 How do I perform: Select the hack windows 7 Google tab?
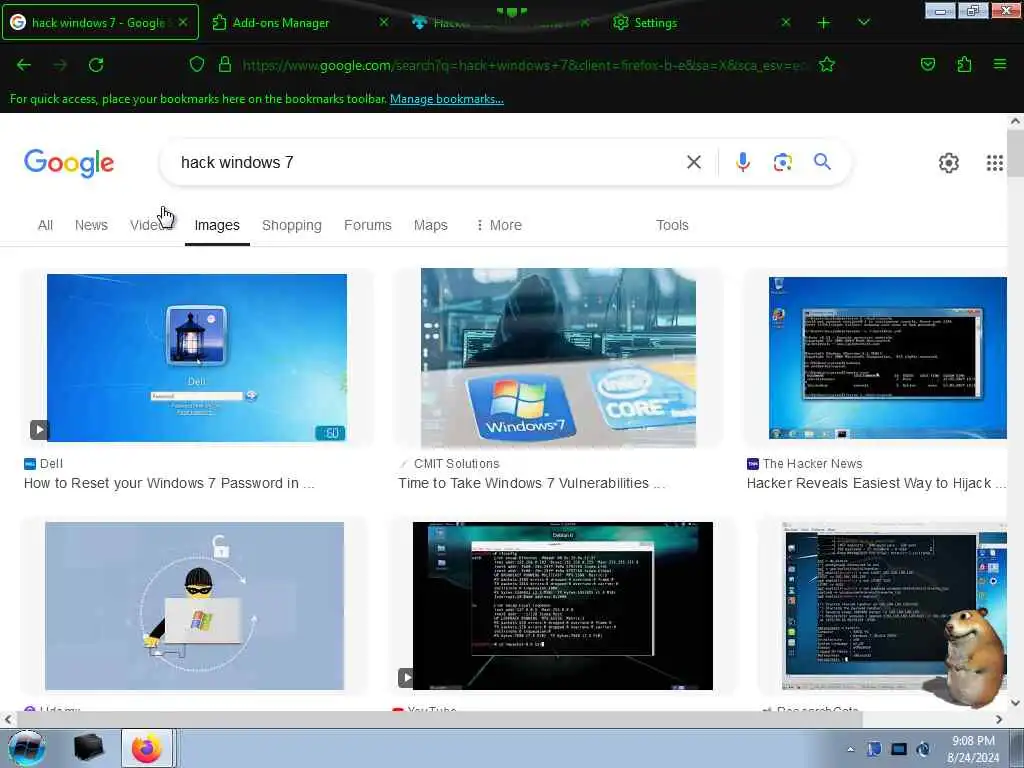point(98,23)
